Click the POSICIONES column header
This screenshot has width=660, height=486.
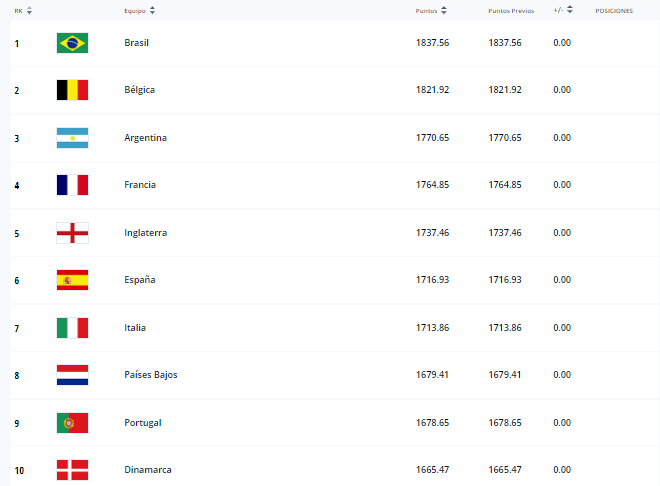click(614, 11)
